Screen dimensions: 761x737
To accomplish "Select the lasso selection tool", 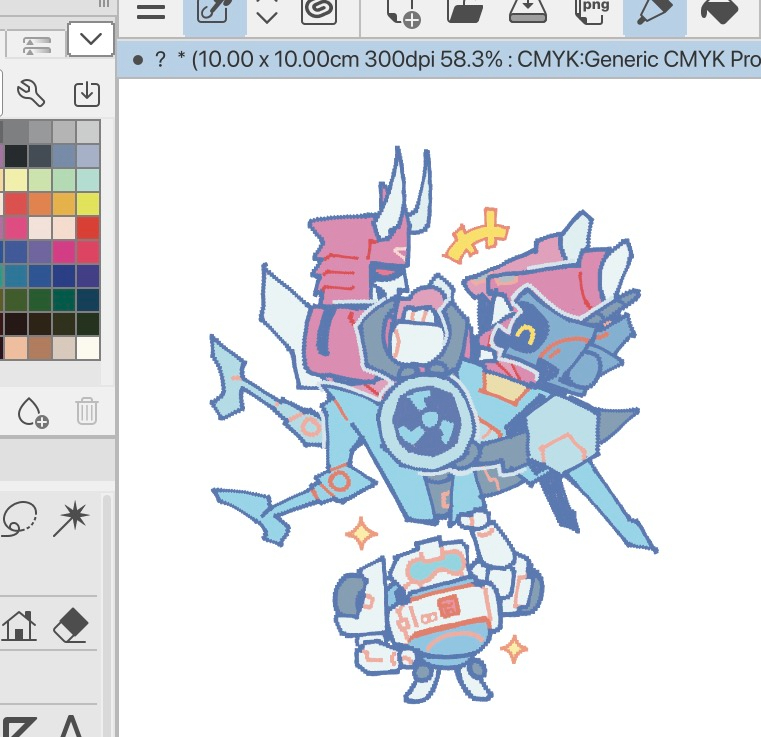I will point(20,518).
